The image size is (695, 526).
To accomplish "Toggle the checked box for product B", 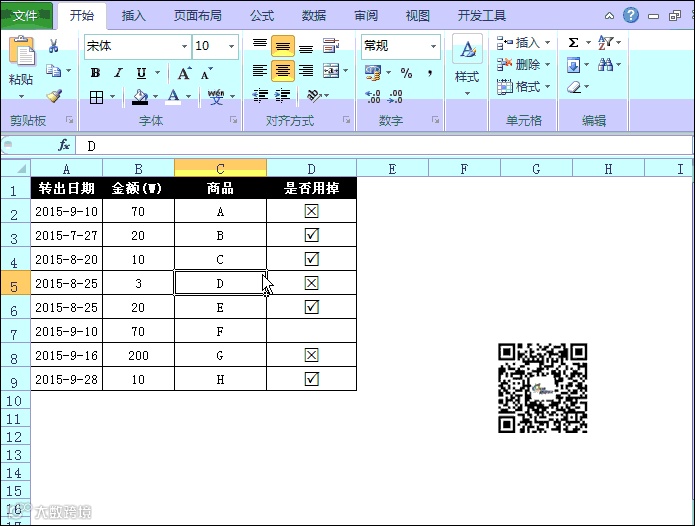I will coord(312,235).
